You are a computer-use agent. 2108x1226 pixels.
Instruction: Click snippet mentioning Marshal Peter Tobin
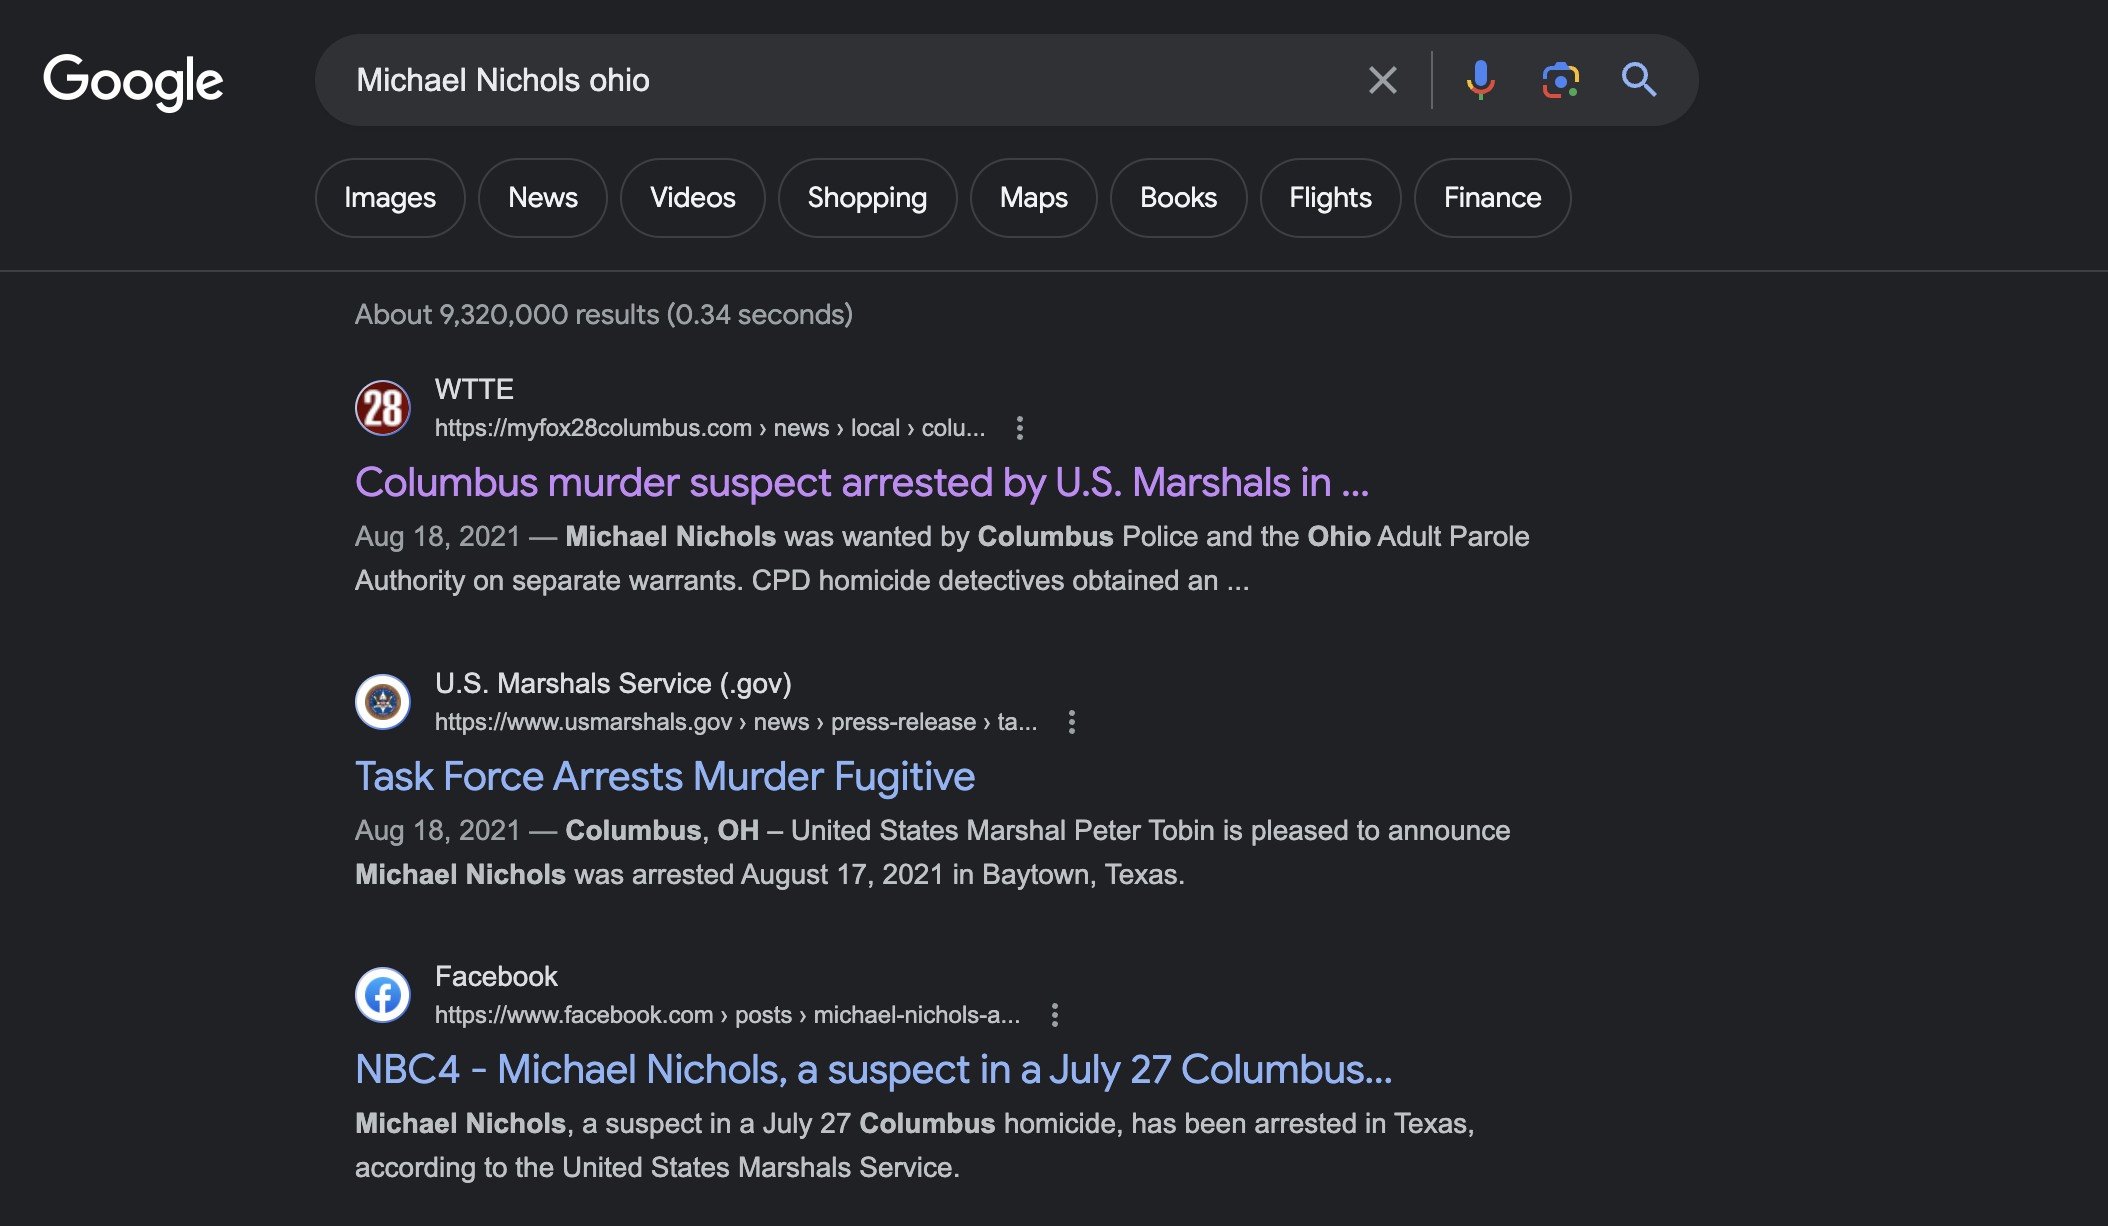[932, 852]
